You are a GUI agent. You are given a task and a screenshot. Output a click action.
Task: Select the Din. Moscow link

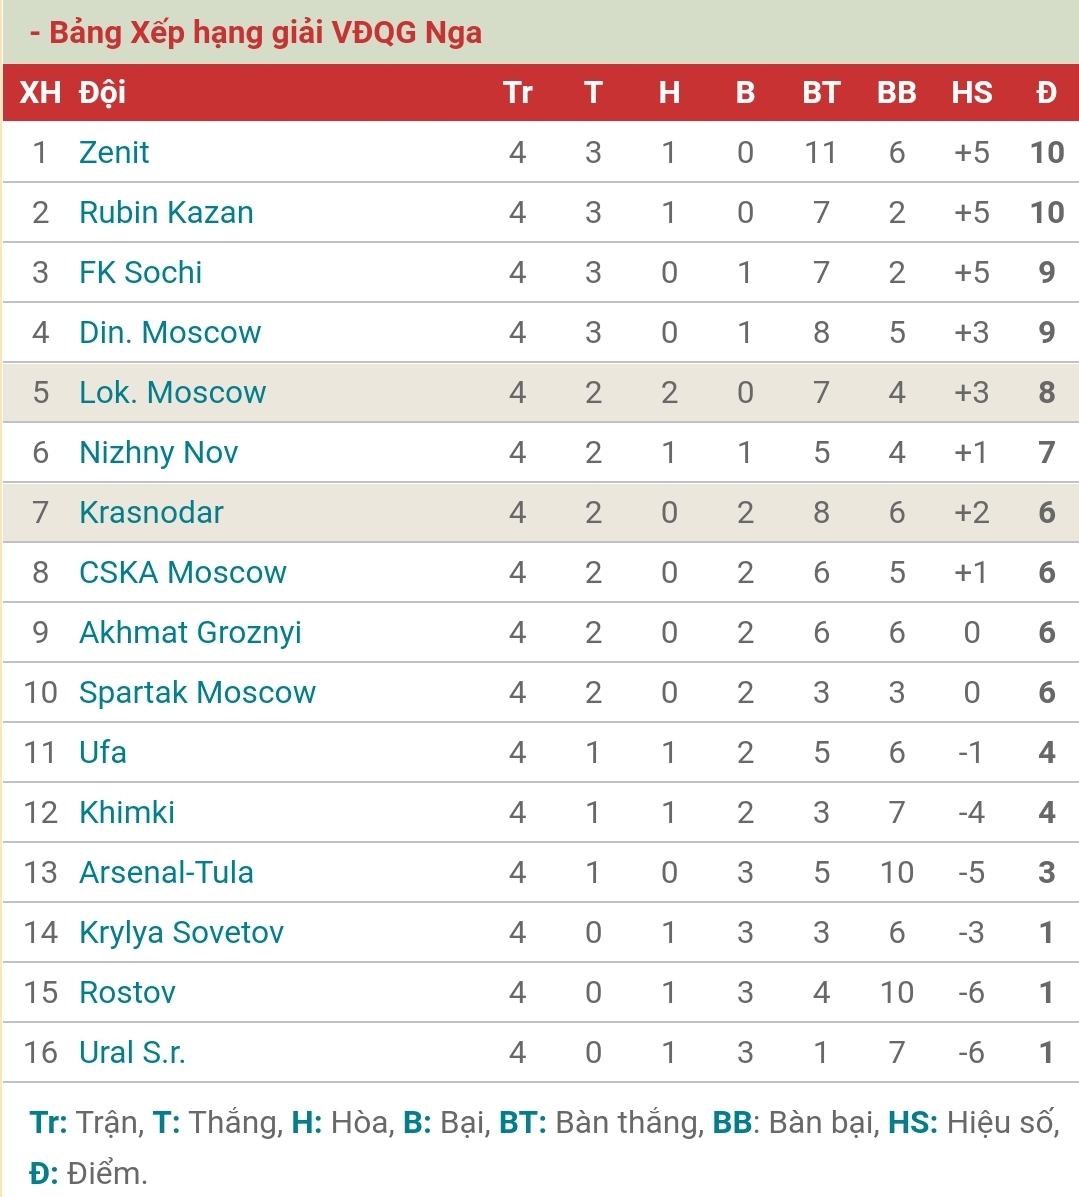click(x=170, y=332)
